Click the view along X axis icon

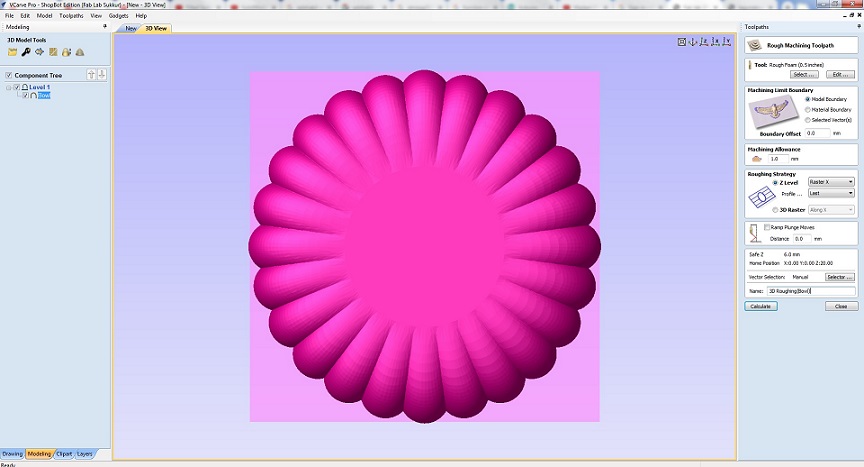(x=715, y=42)
